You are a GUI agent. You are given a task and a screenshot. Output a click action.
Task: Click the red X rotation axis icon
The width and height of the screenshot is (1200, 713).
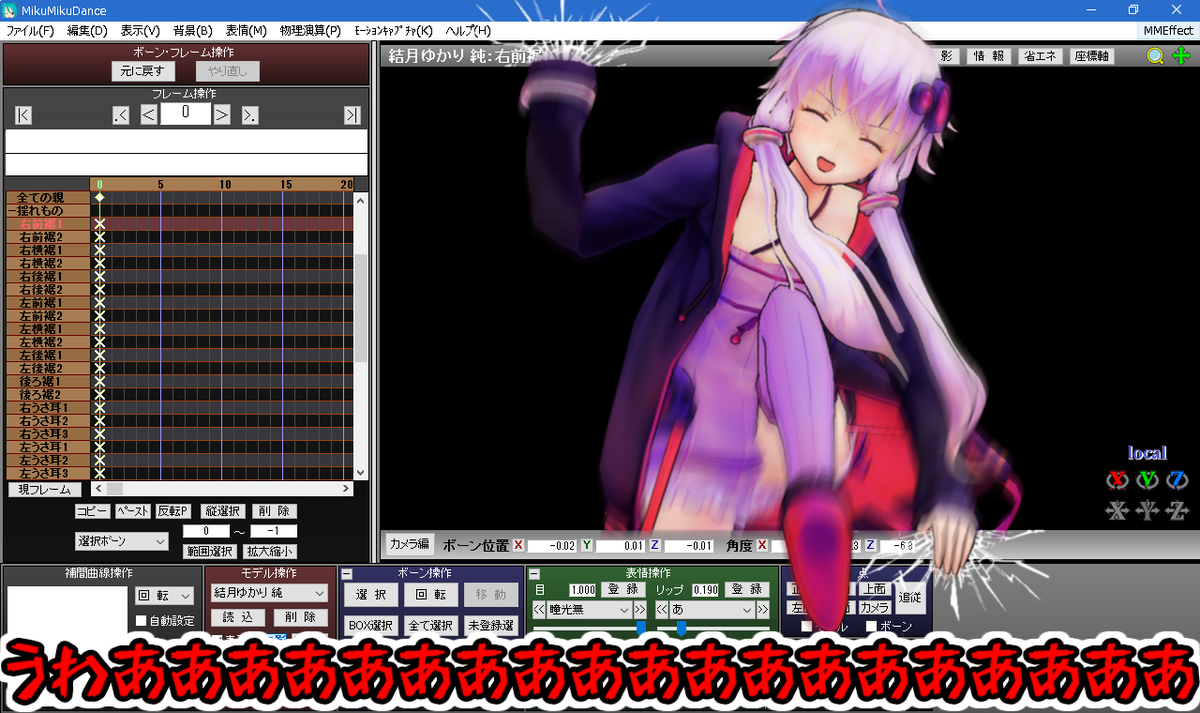tap(1117, 481)
